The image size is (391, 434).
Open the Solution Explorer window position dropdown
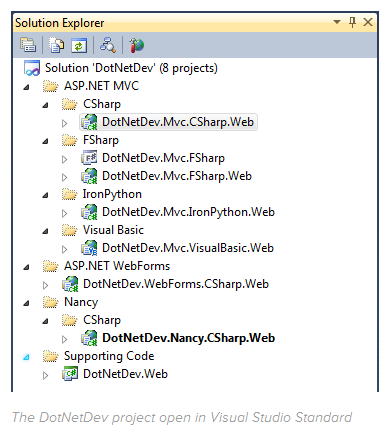[337, 22]
